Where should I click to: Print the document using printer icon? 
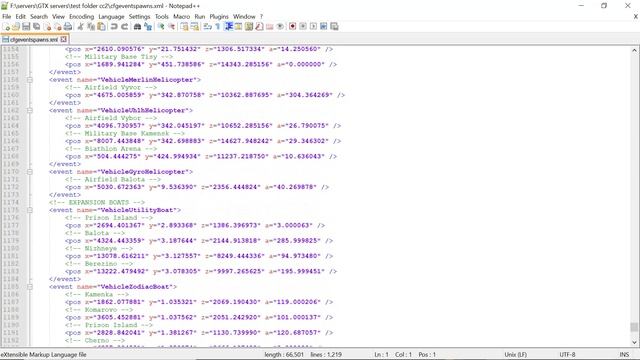tap(67, 27)
